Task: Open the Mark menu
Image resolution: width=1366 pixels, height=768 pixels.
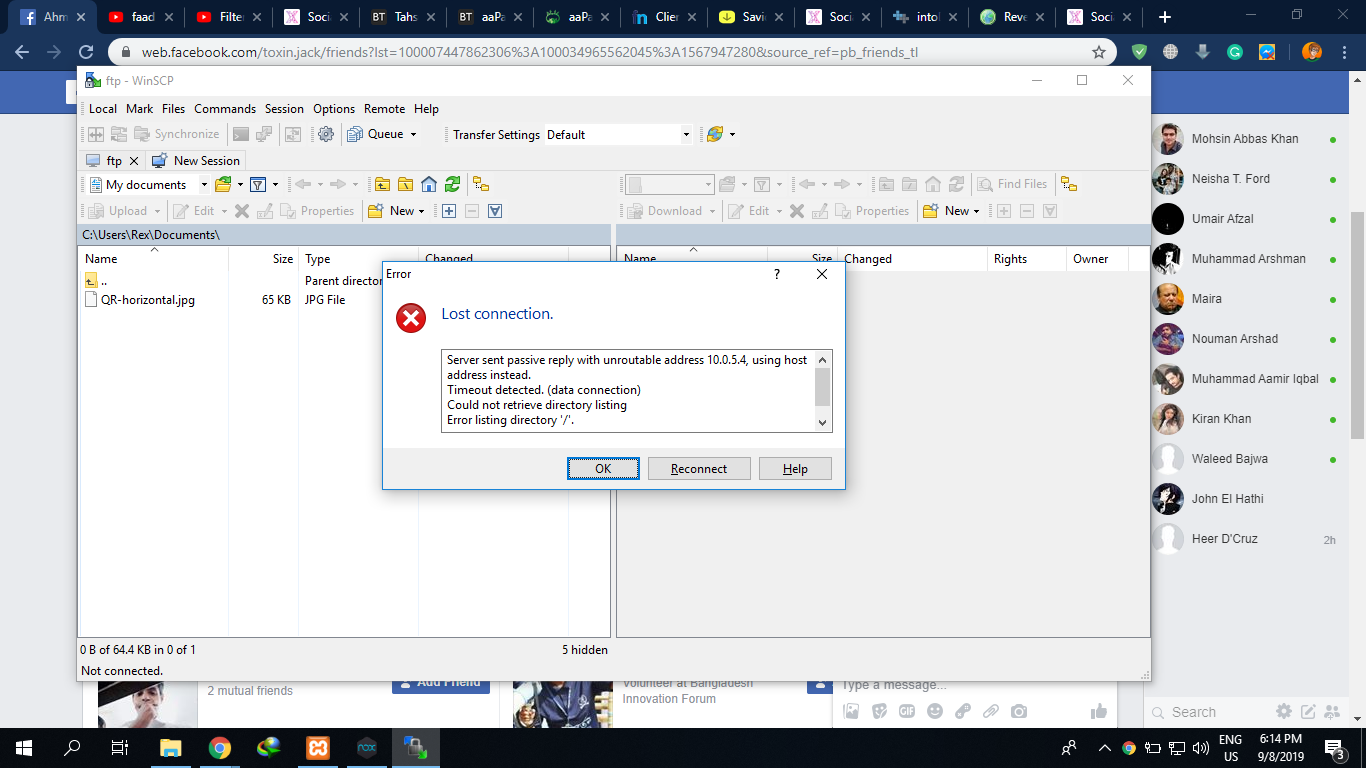Action: (x=140, y=109)
